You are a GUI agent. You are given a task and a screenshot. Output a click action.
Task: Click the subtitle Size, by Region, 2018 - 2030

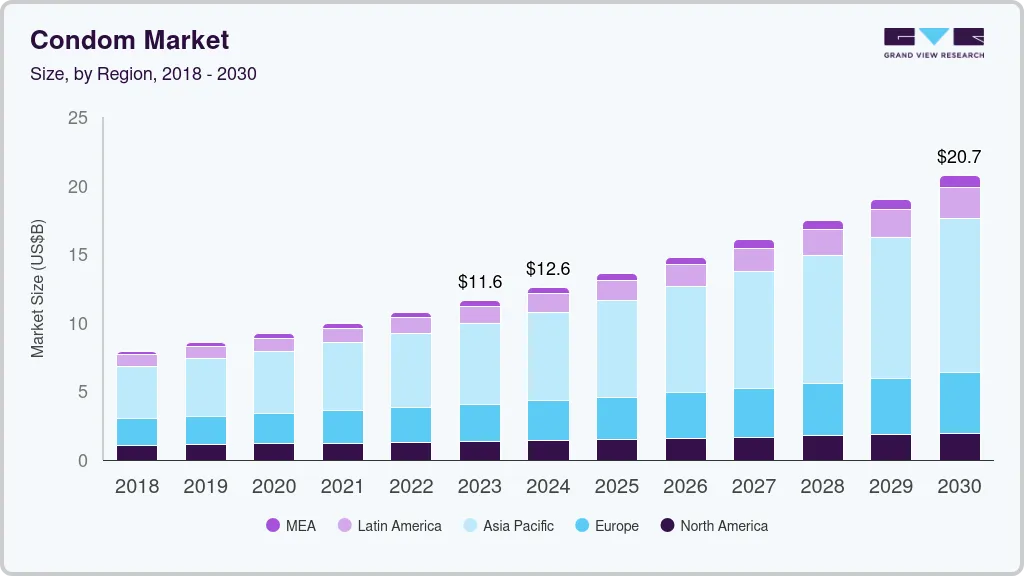(144, 74)
